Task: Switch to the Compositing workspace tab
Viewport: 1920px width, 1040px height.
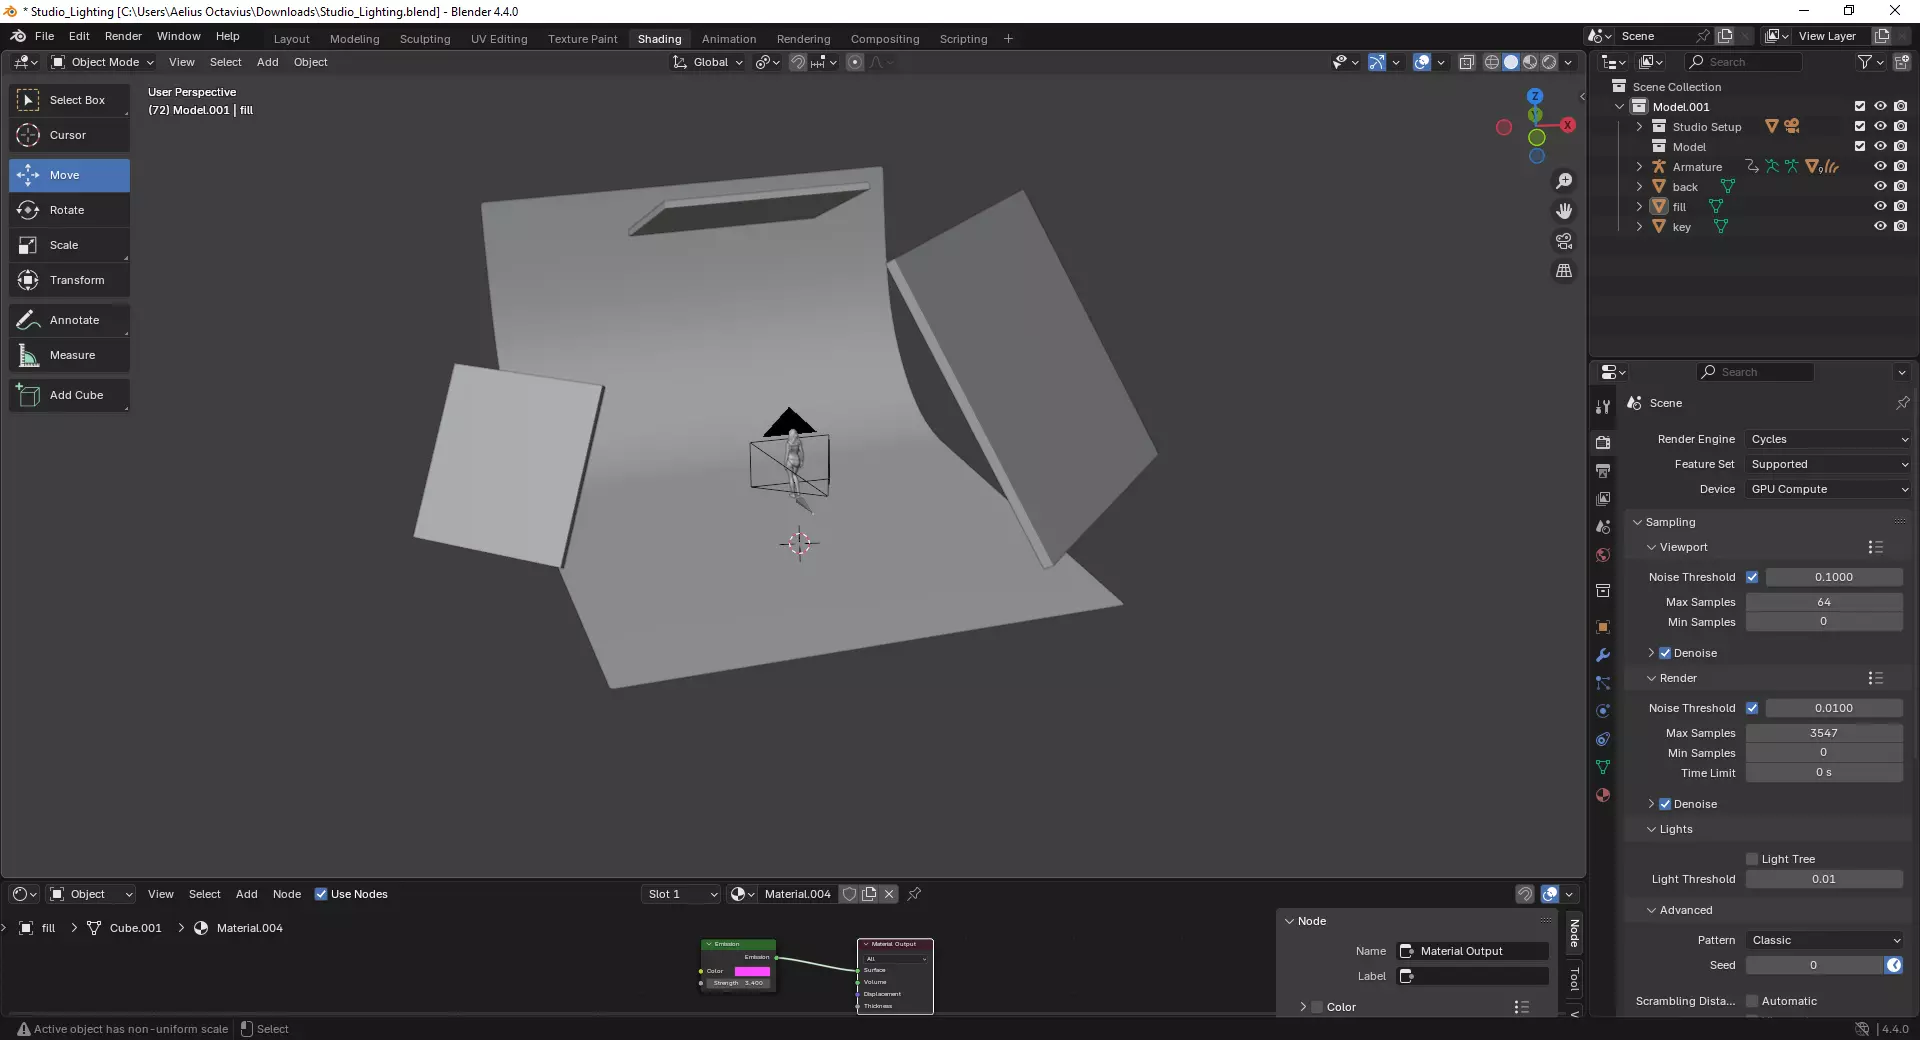Action: click(885, 39)
